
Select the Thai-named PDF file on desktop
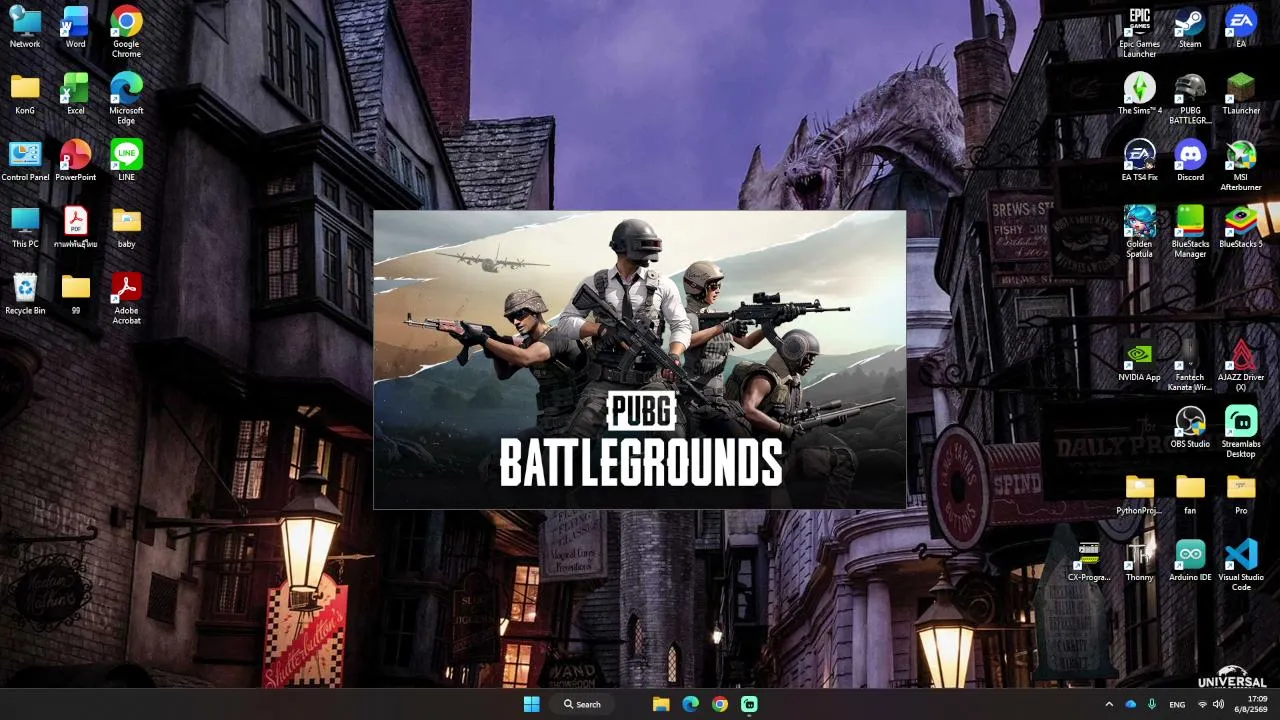[75, 228]
